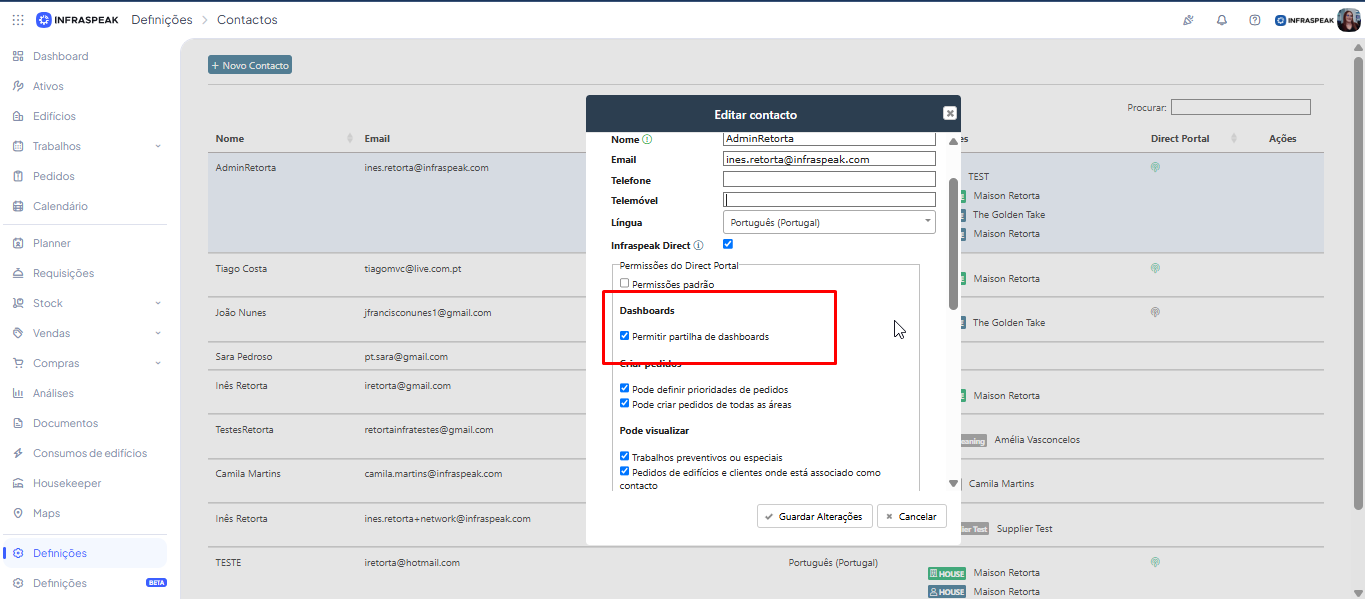Click Direct Portal icon in João Nunes row
Screen dimensions: 1365x599
pyautogui.click(x=1155, y=312)
